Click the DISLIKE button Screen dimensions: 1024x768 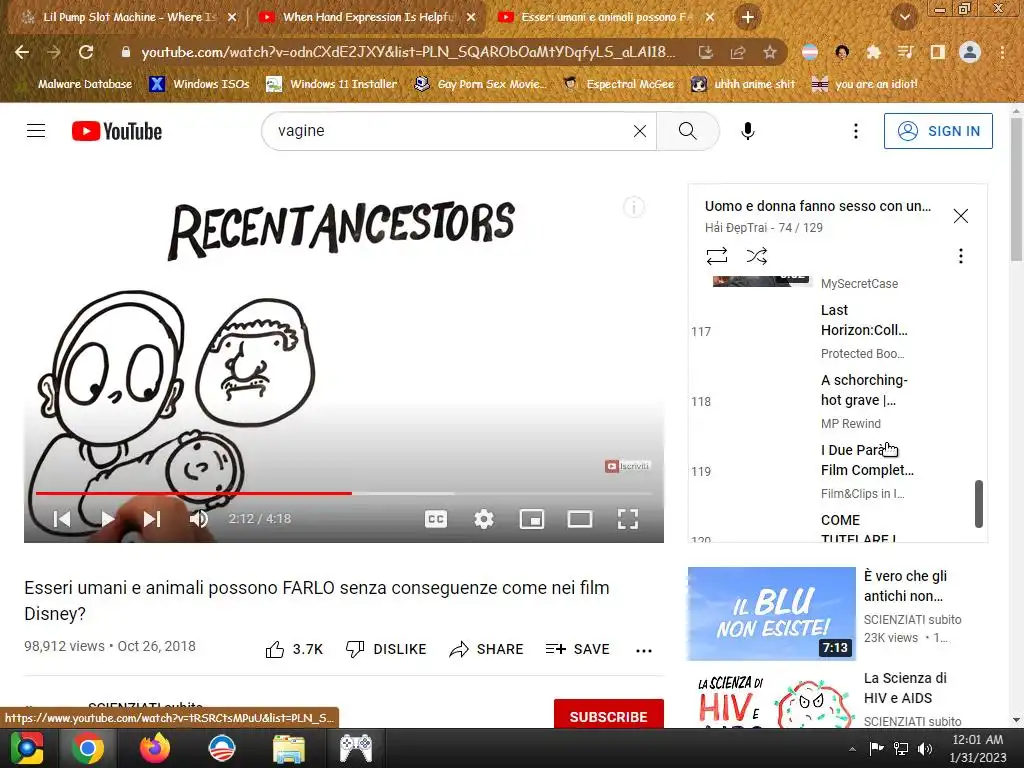point(386,649)
